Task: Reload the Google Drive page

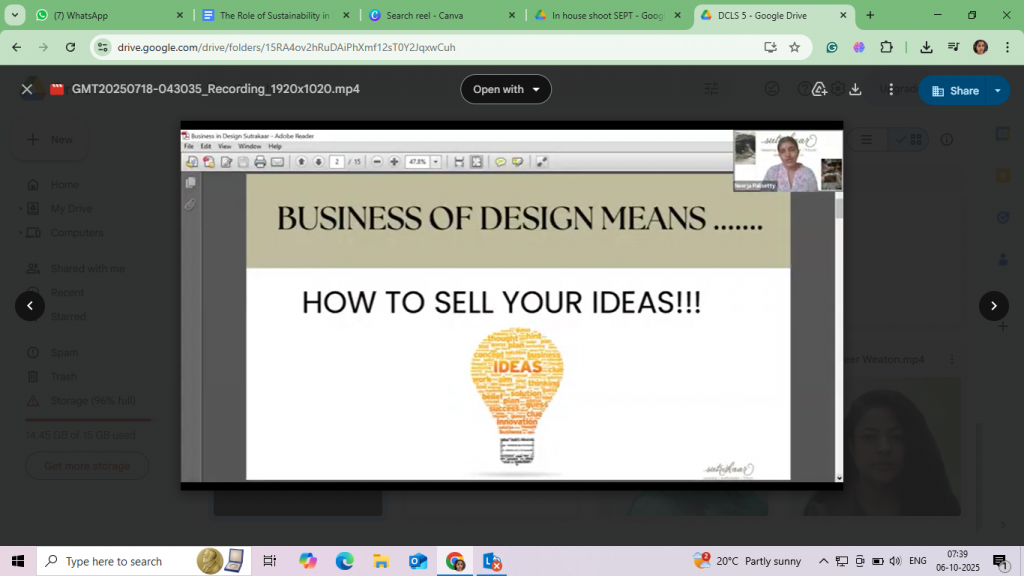Action: [70, 47]
